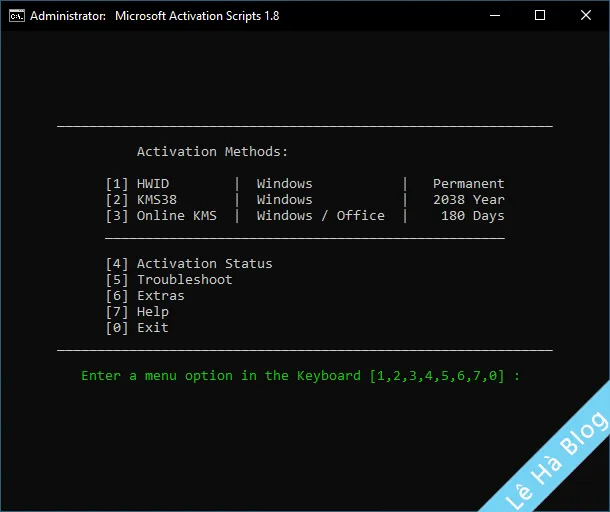This screenshot has height=512, width=610.
Task: Select the '[3] Online KMS' menu line
Action: tap(161, 216)
